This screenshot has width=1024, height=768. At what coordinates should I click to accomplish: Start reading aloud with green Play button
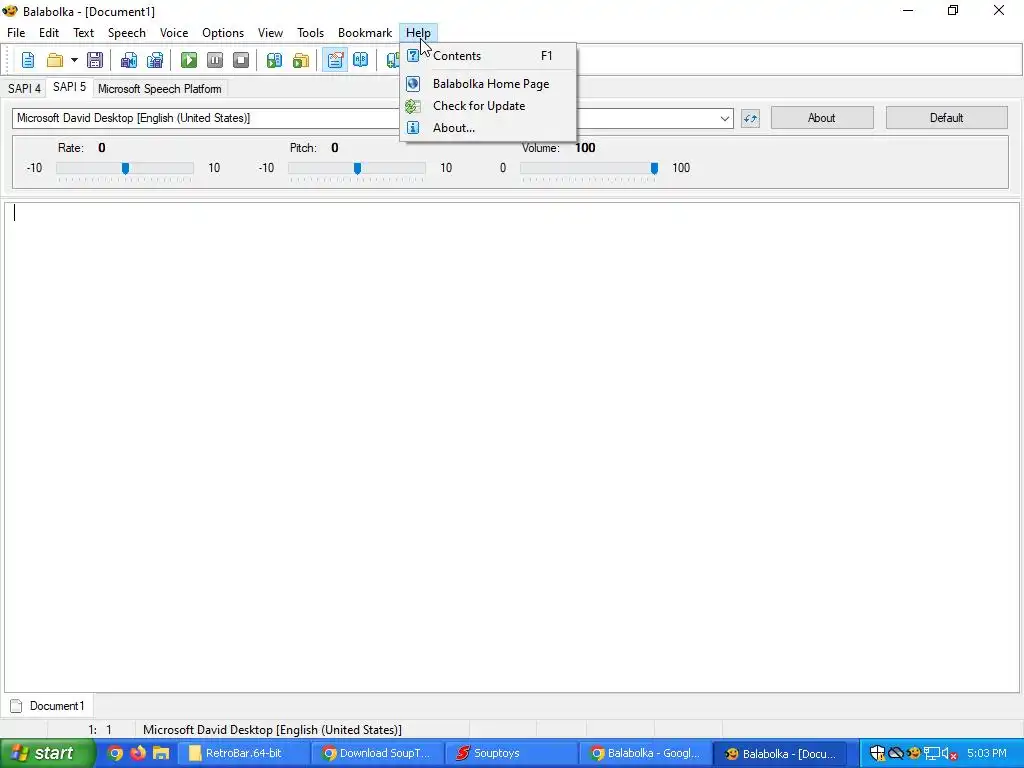pos(189,60)
